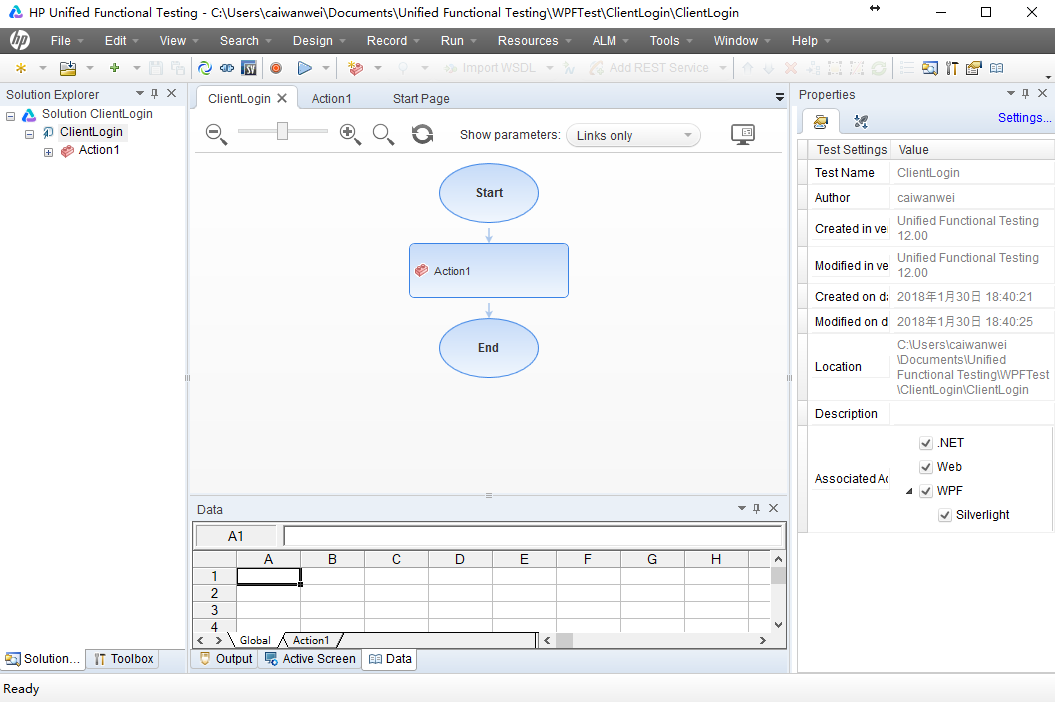Select the Global data sheet tab

coord(254,640)
